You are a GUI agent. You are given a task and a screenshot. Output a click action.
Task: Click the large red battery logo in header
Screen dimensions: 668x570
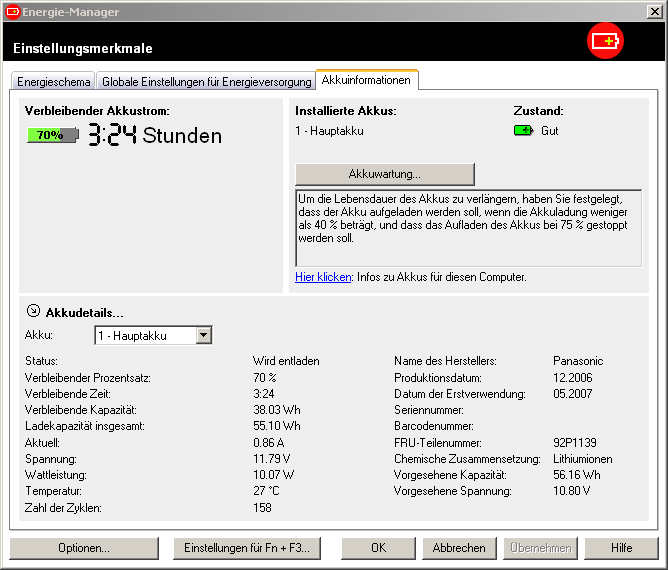[605, 41]
